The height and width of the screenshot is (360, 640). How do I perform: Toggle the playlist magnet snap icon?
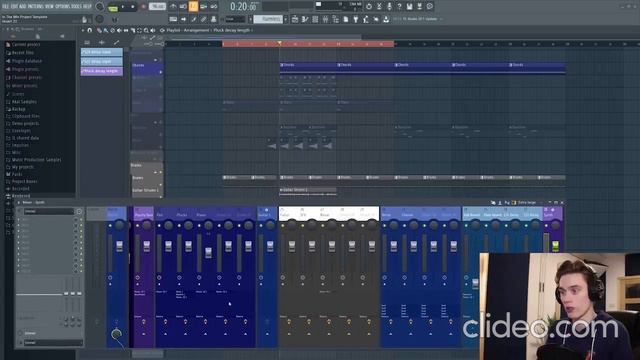coord(90,30)
